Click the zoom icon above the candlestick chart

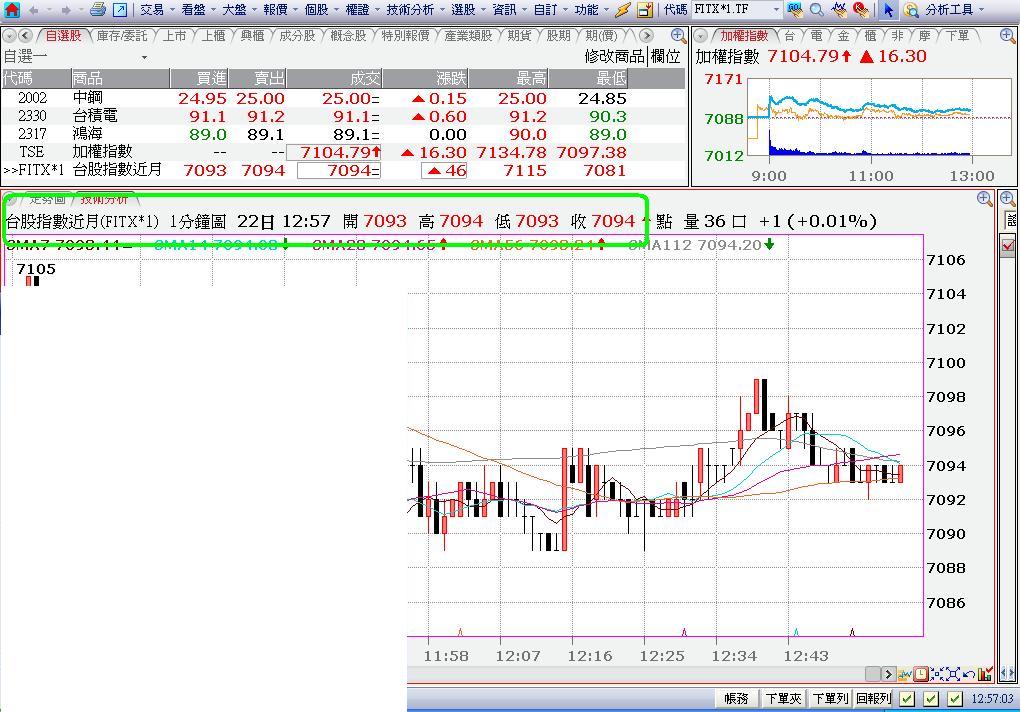984,199
